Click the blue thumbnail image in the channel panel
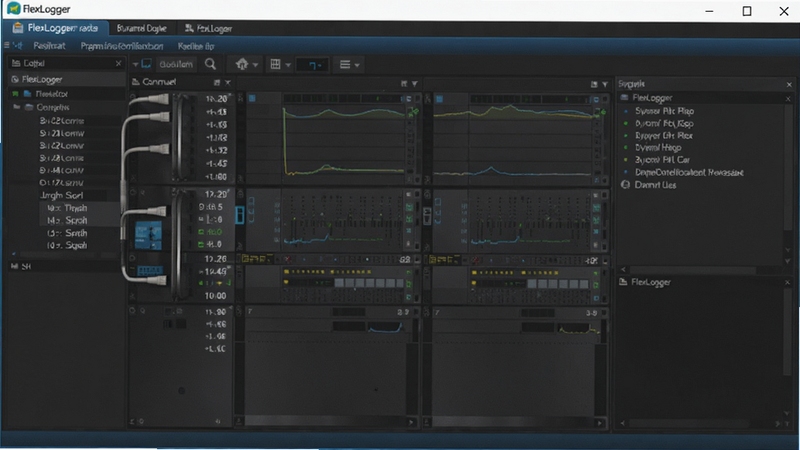Image resolution: width=800 pixels, height=450 pixels. click(x=148, y=235)
